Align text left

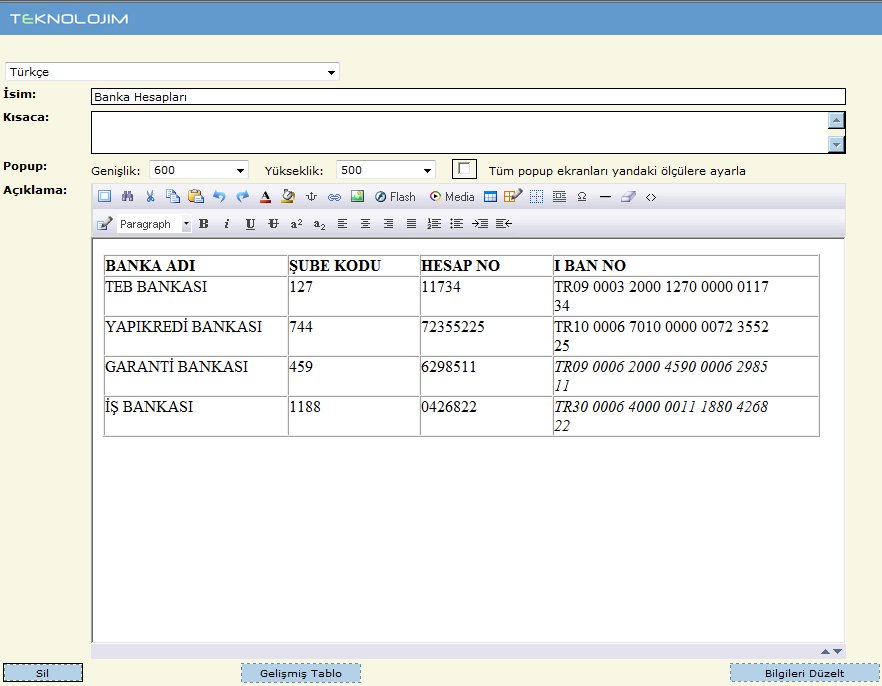point(343,224)
